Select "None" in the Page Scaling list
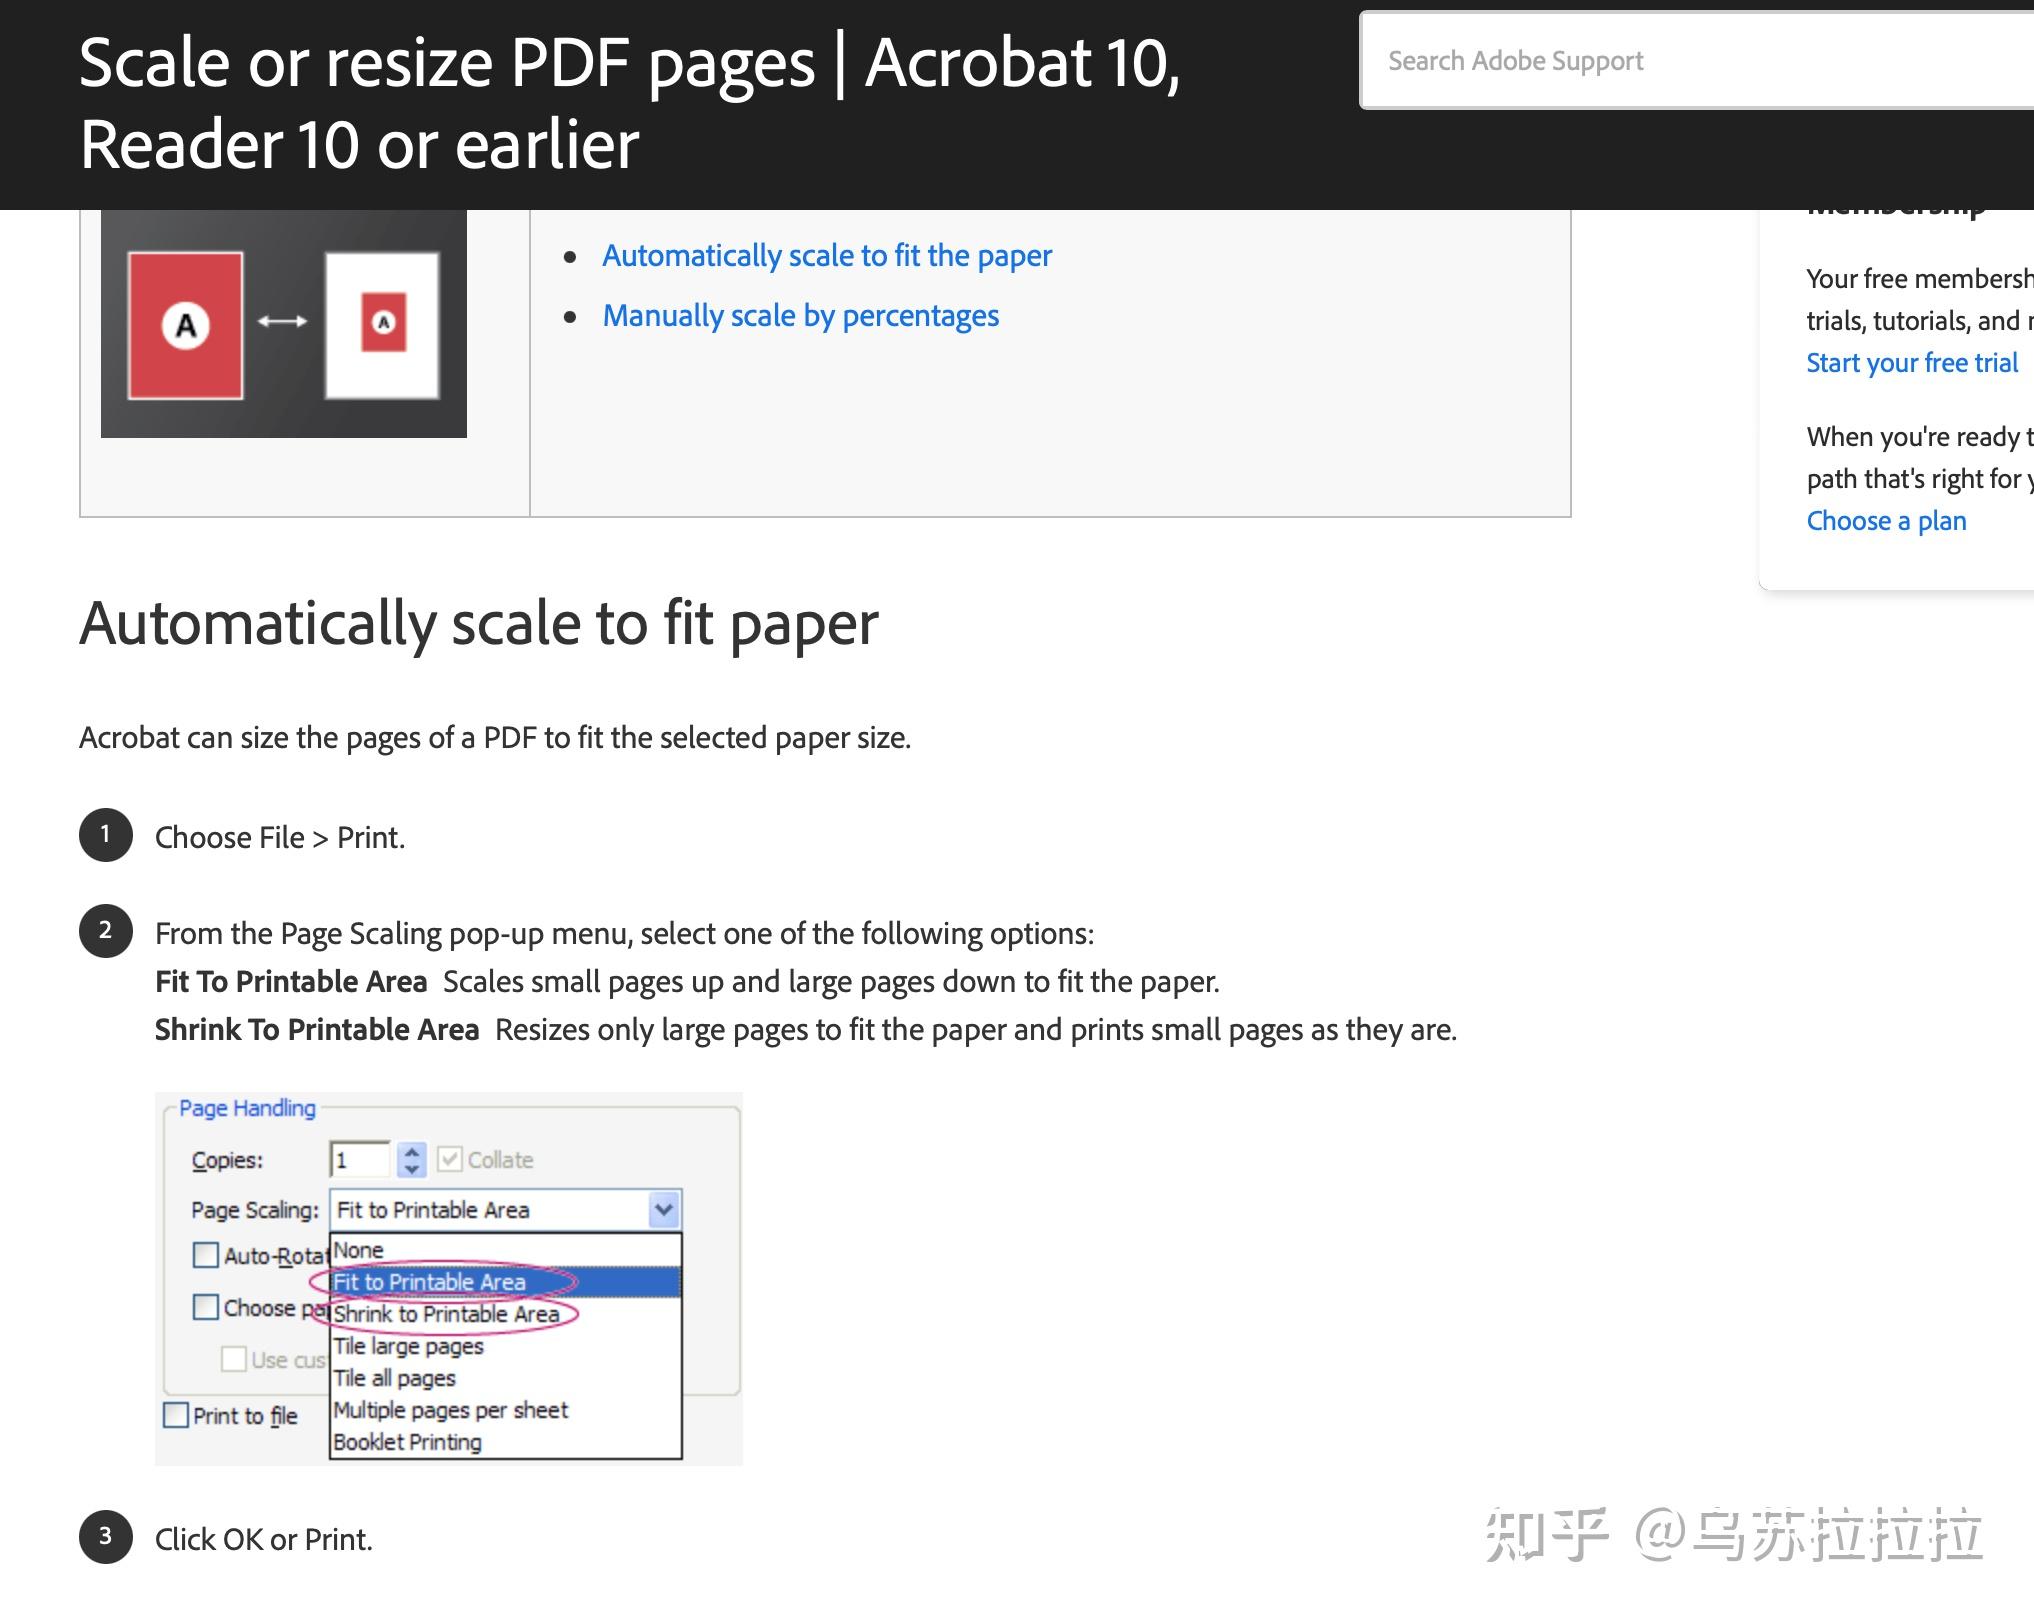This screenshot has width=2034, height=1616. (x=359, y=1249)
